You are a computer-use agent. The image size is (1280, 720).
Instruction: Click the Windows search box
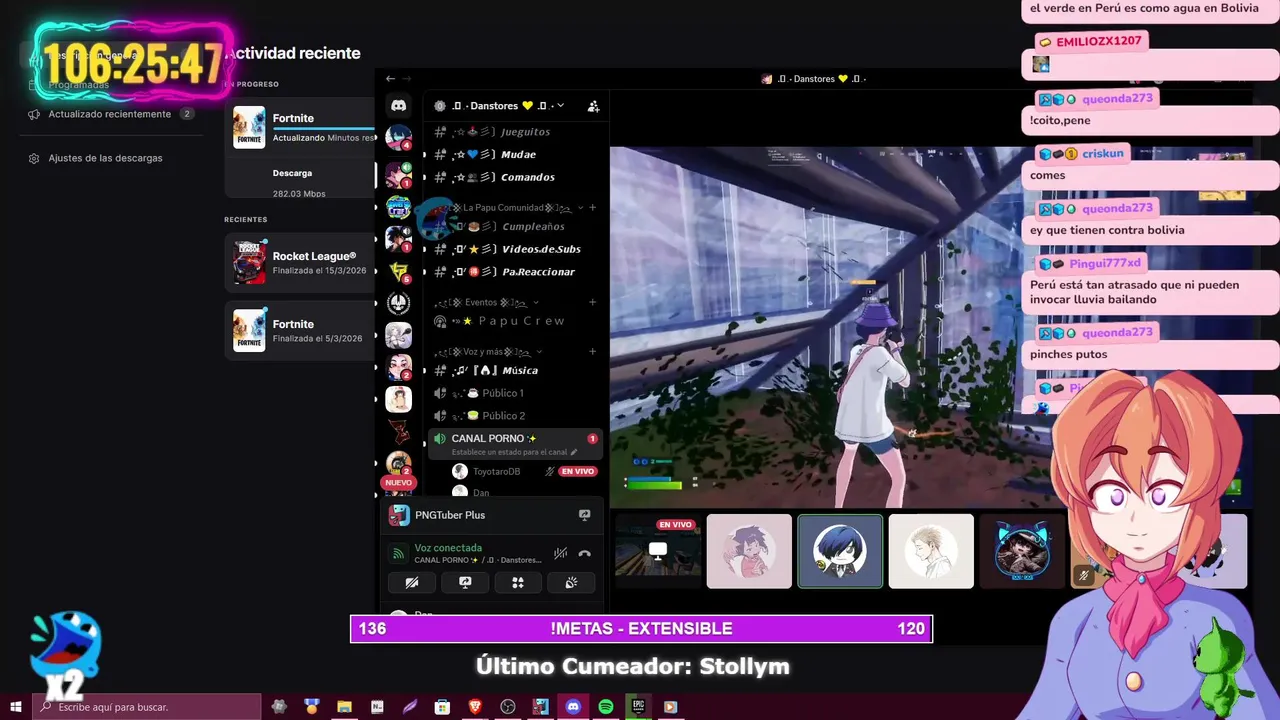point(148,707)
